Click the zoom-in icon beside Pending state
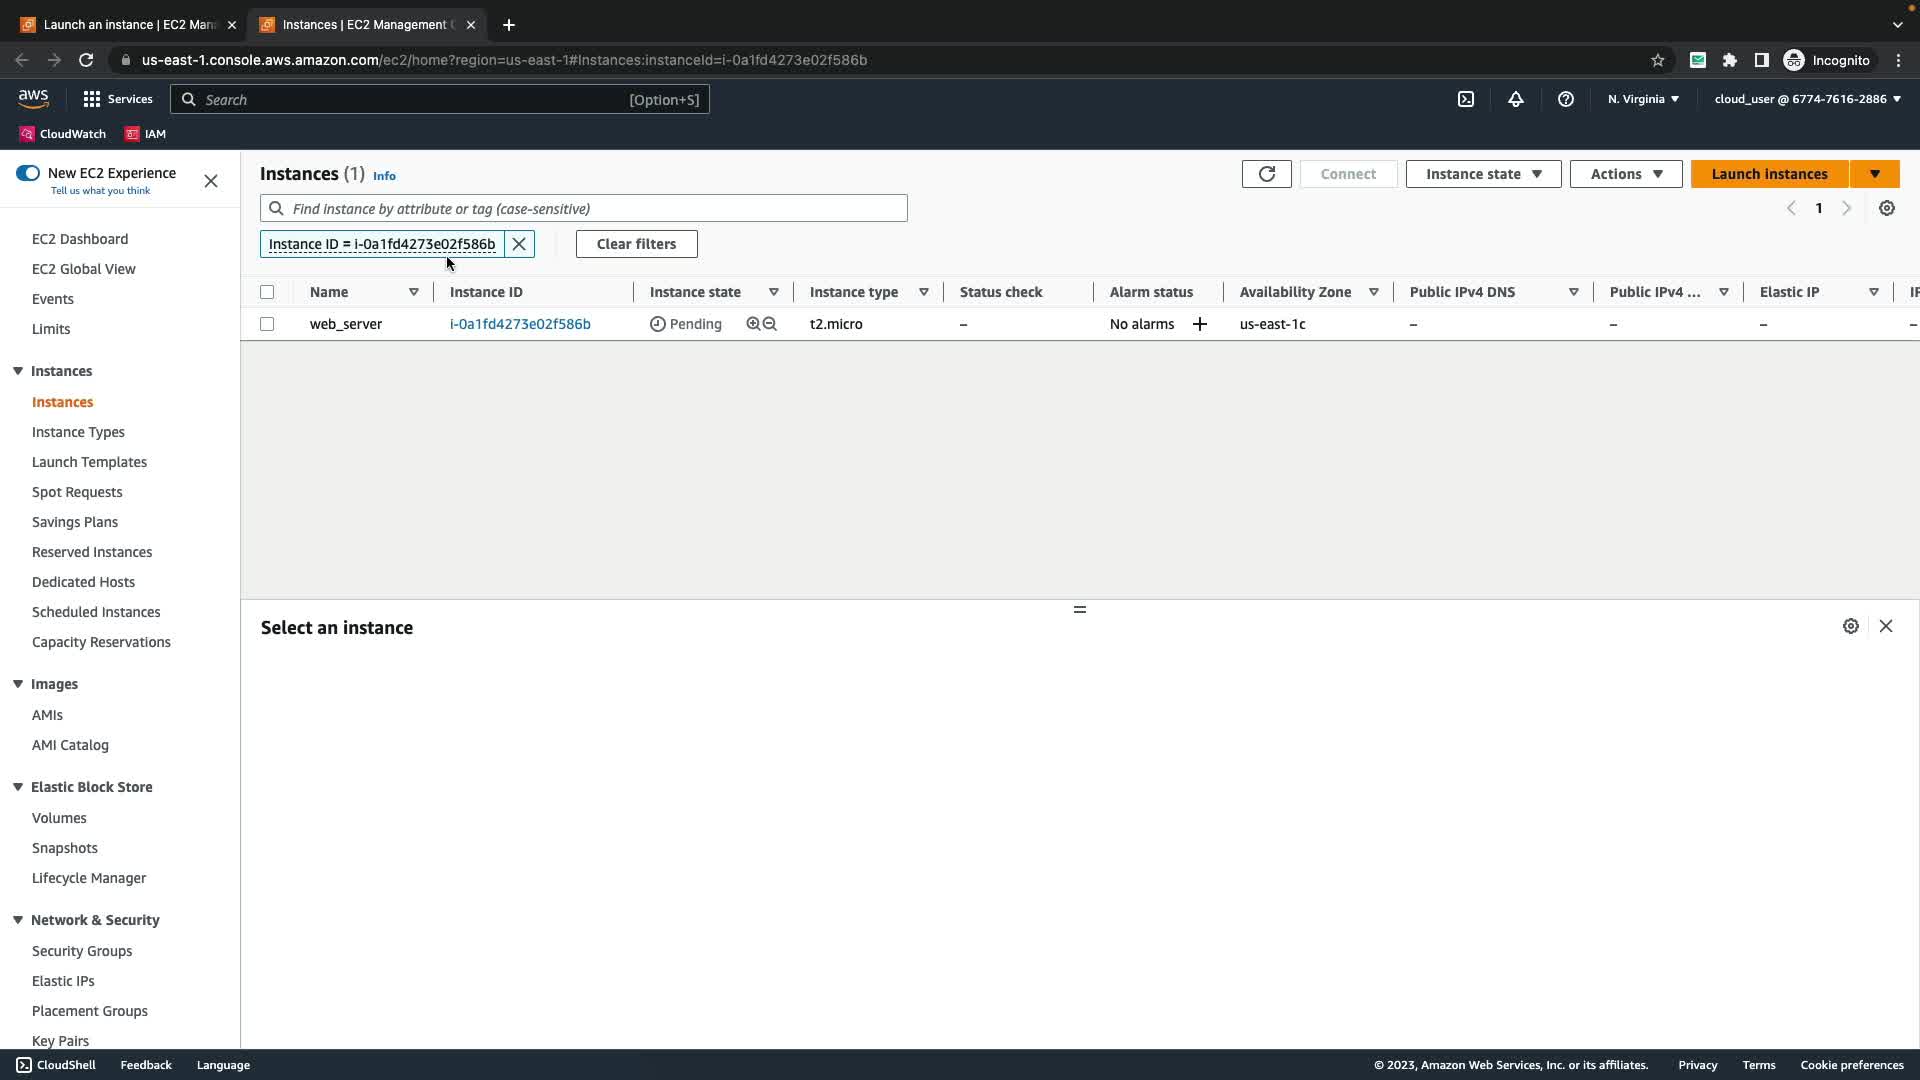The width and height of the screenshot is (1920, 1080). pyautogui.click(x=753, y=324)
